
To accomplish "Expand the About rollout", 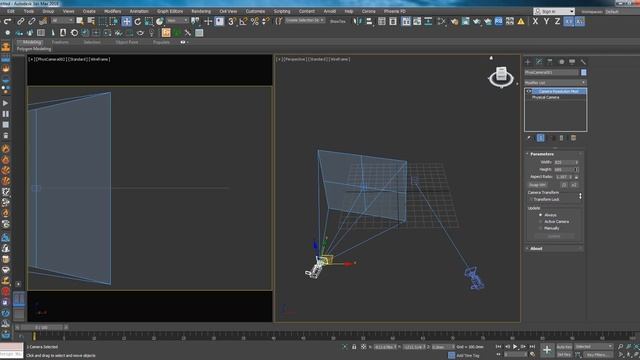I will tap(536, 248).
